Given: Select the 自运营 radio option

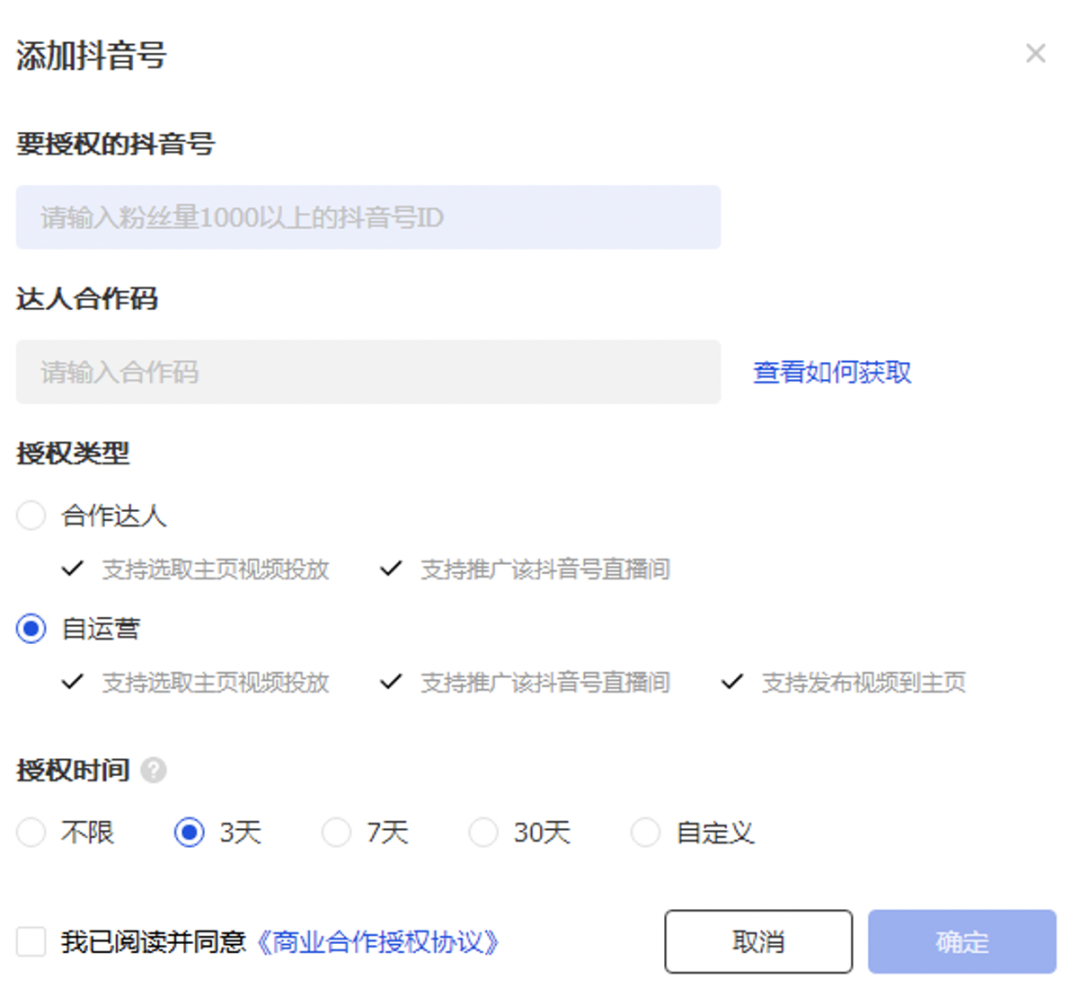Looking at the screenshot, I should point(31,628).
